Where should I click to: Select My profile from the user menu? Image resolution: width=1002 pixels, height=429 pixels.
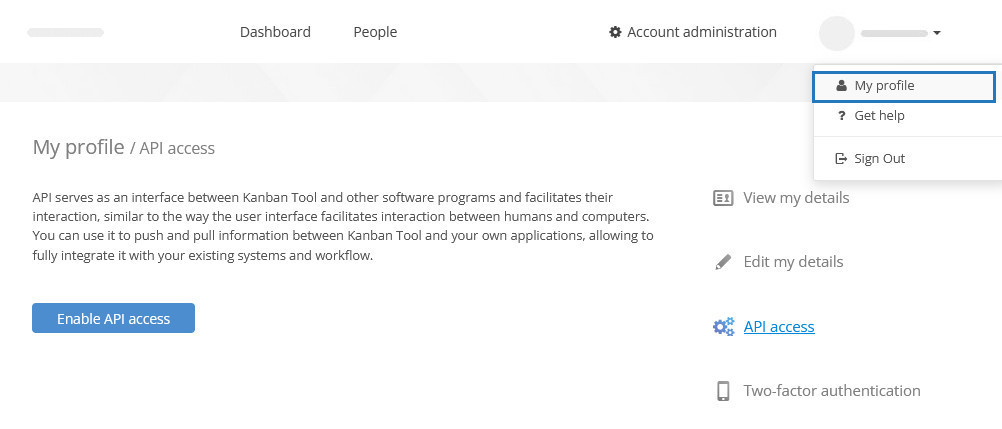pyautogui.click(x=904, y=86)
